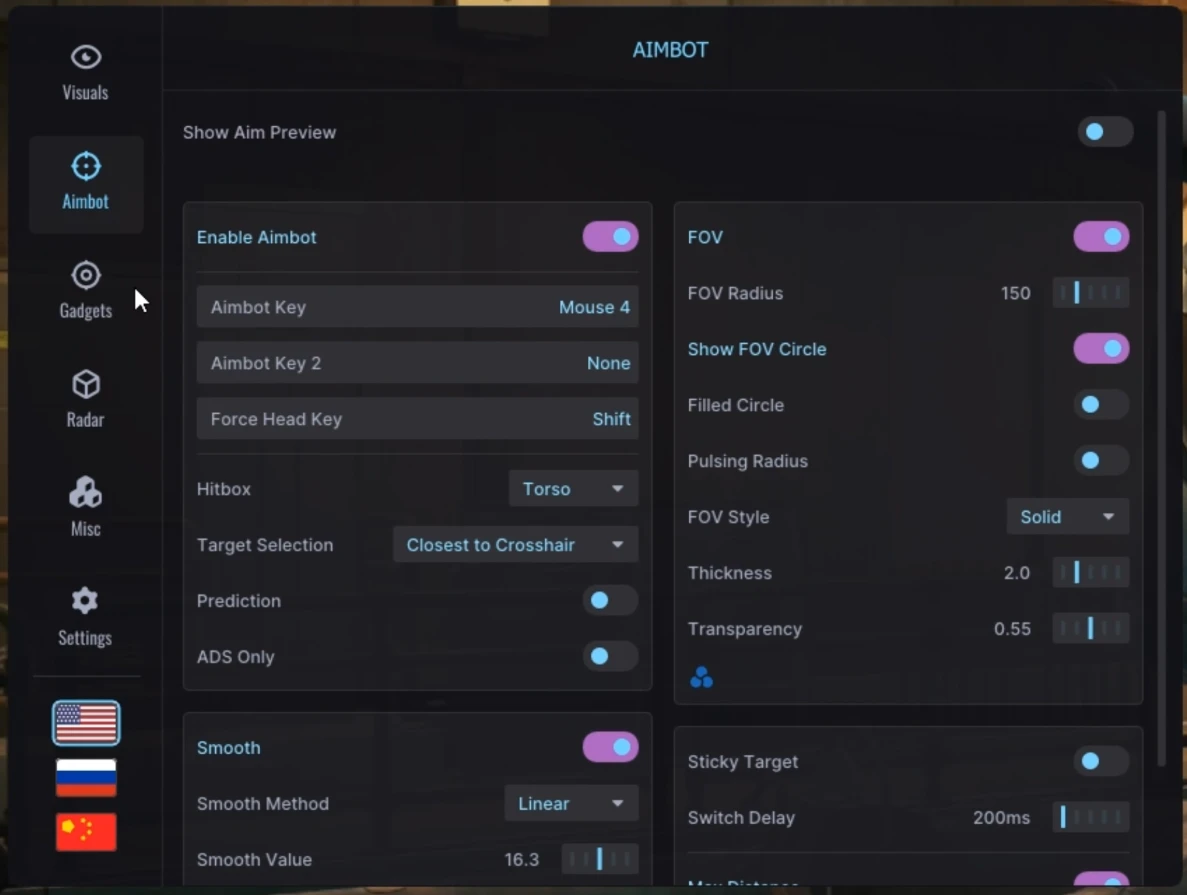Screen dimensions: 1187x895
Task: Expand Target Selection dropdown
Action: click(x=516, y=544)
